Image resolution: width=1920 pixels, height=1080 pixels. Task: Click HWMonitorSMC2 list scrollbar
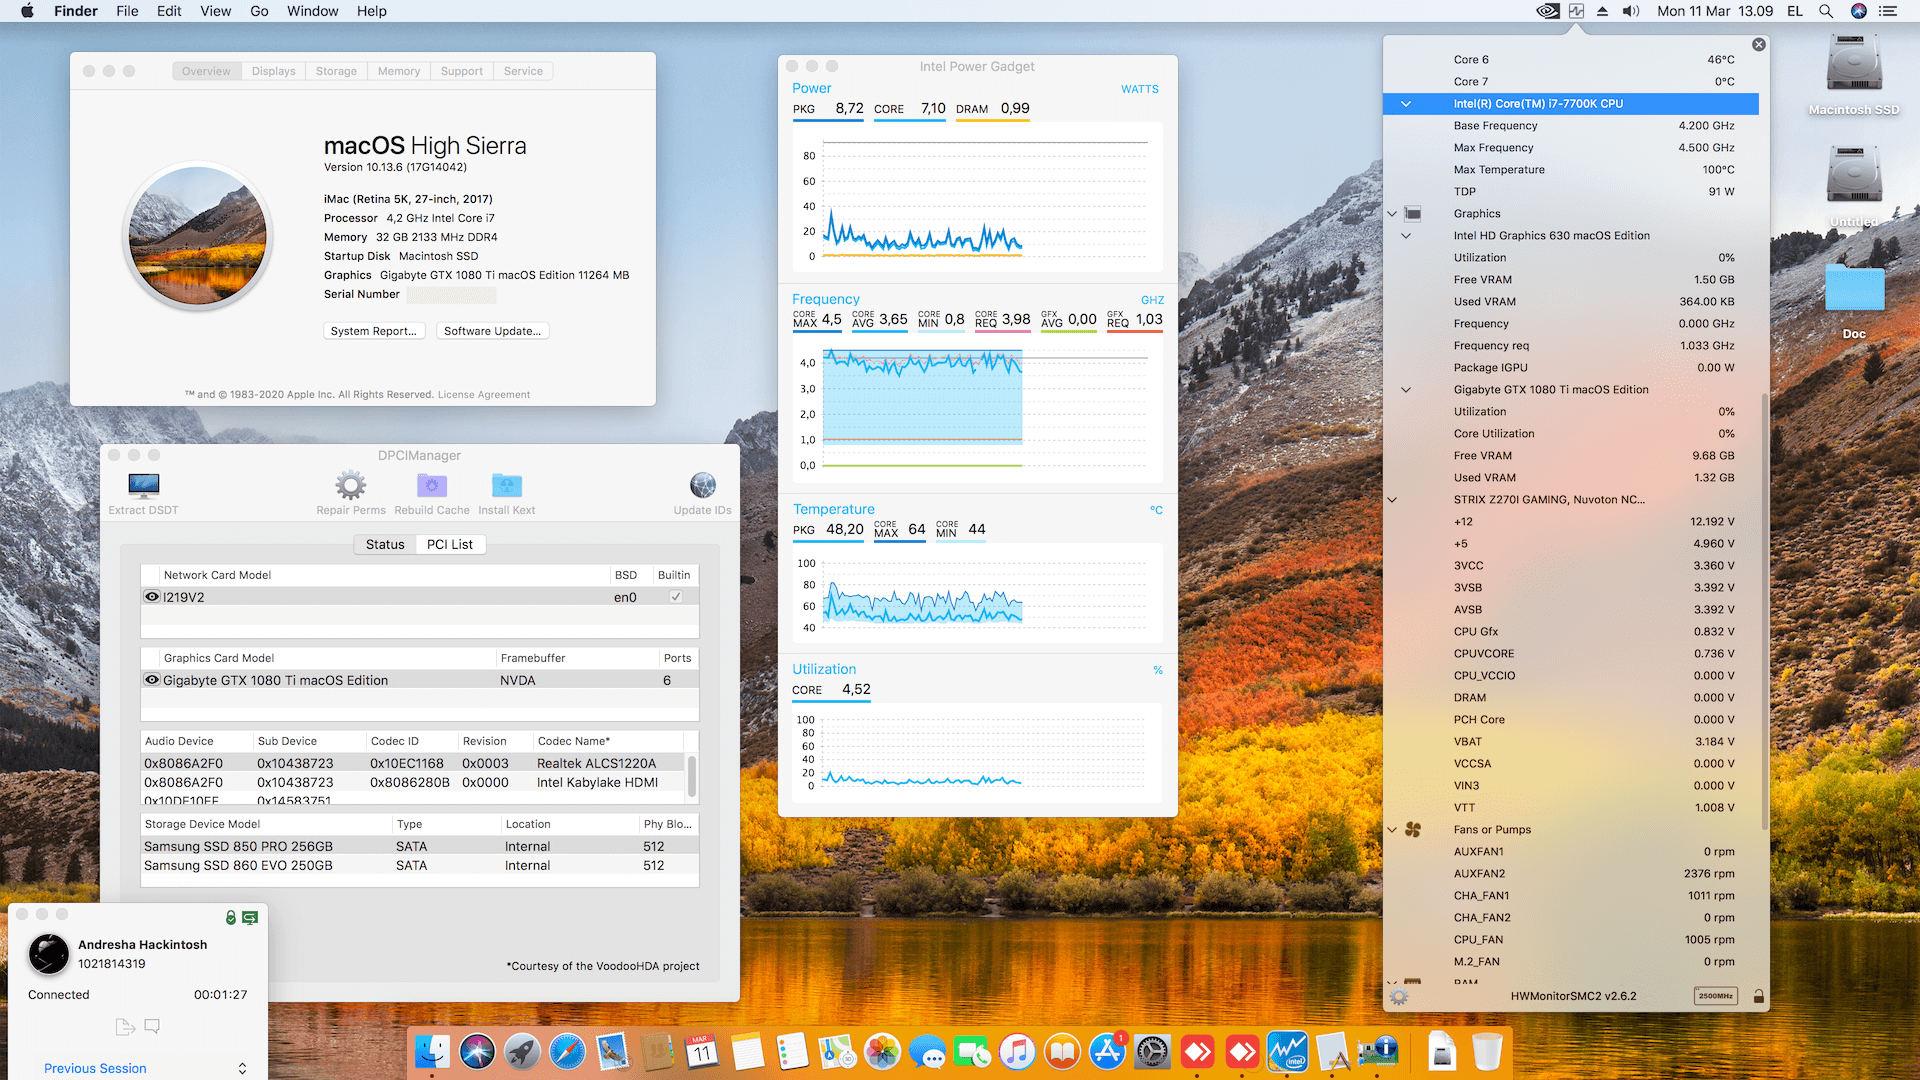pos(1764,611)
